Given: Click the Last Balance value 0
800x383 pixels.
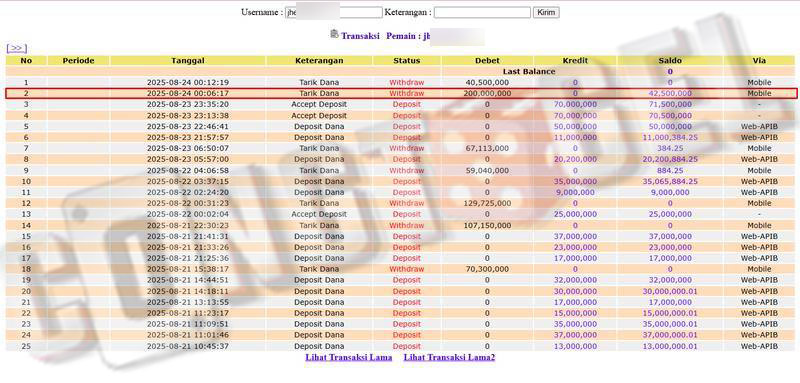Looking at the screenshot, I should (x=670, y=72).
